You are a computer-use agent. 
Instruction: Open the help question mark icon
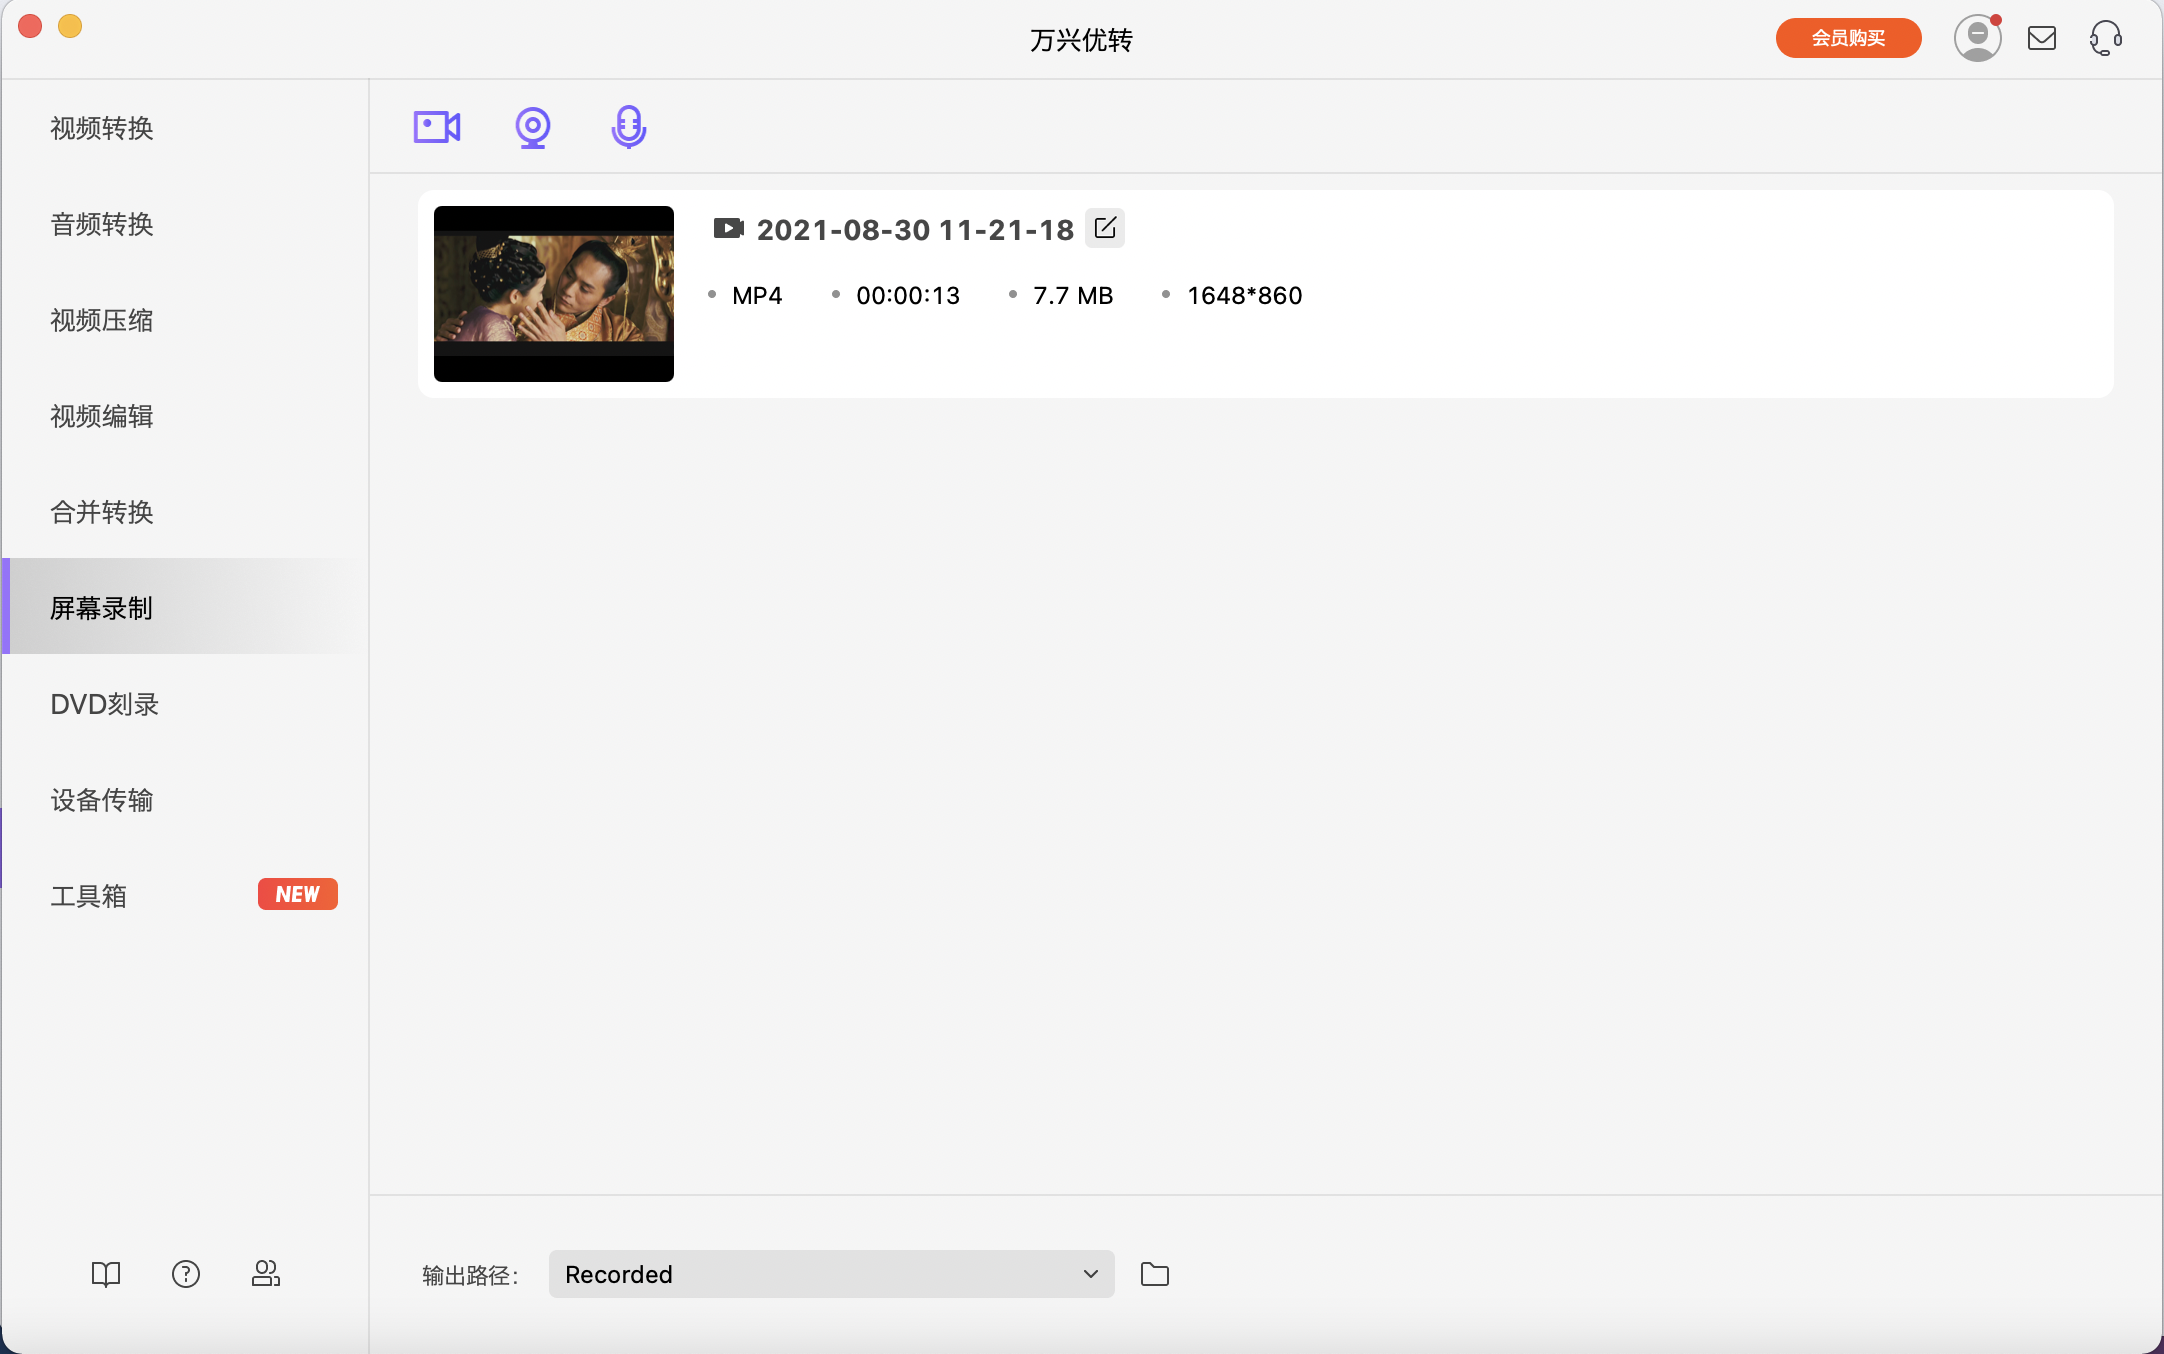pos(186,1273)
